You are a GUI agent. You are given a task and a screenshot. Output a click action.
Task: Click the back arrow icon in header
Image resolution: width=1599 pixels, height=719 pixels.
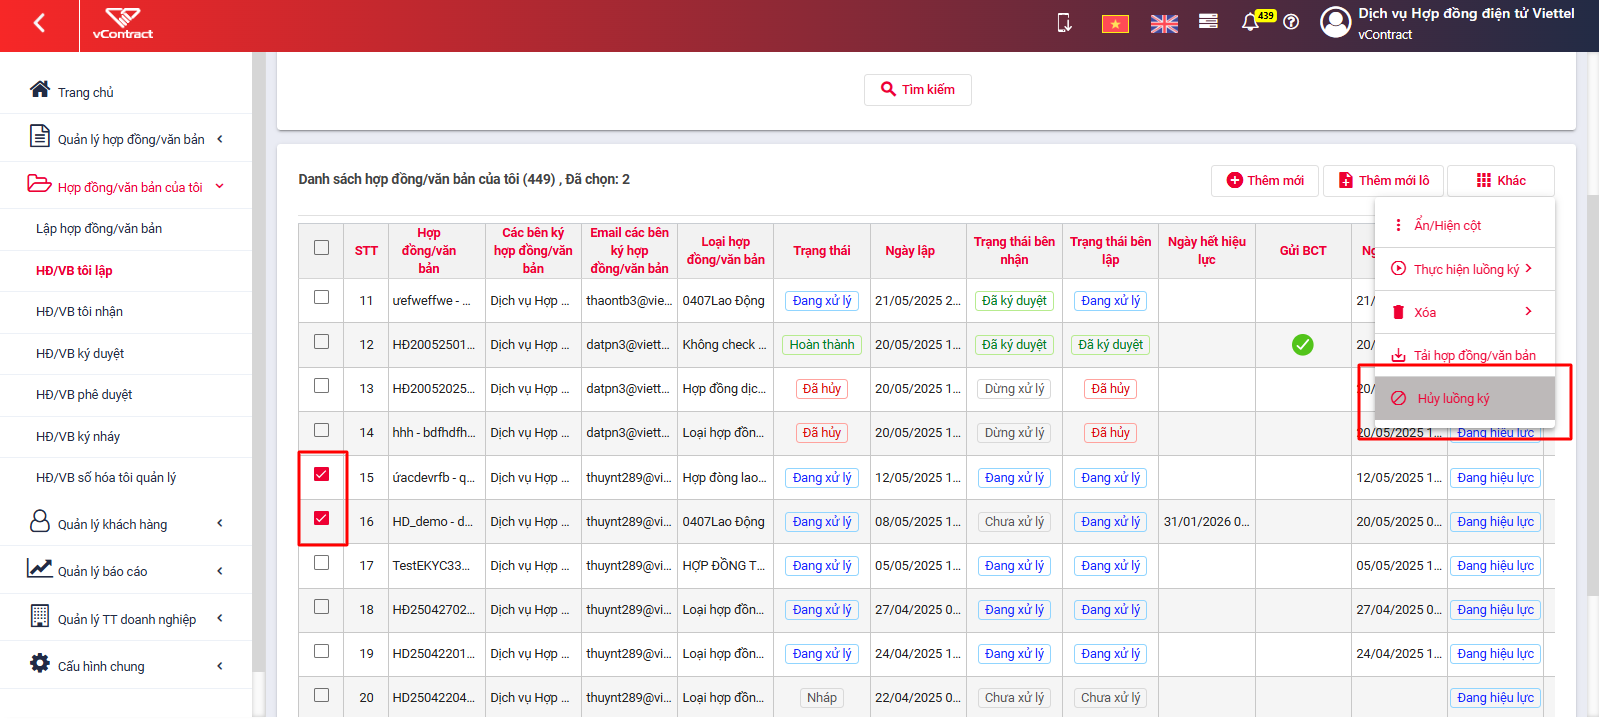[x=39, y=22]
